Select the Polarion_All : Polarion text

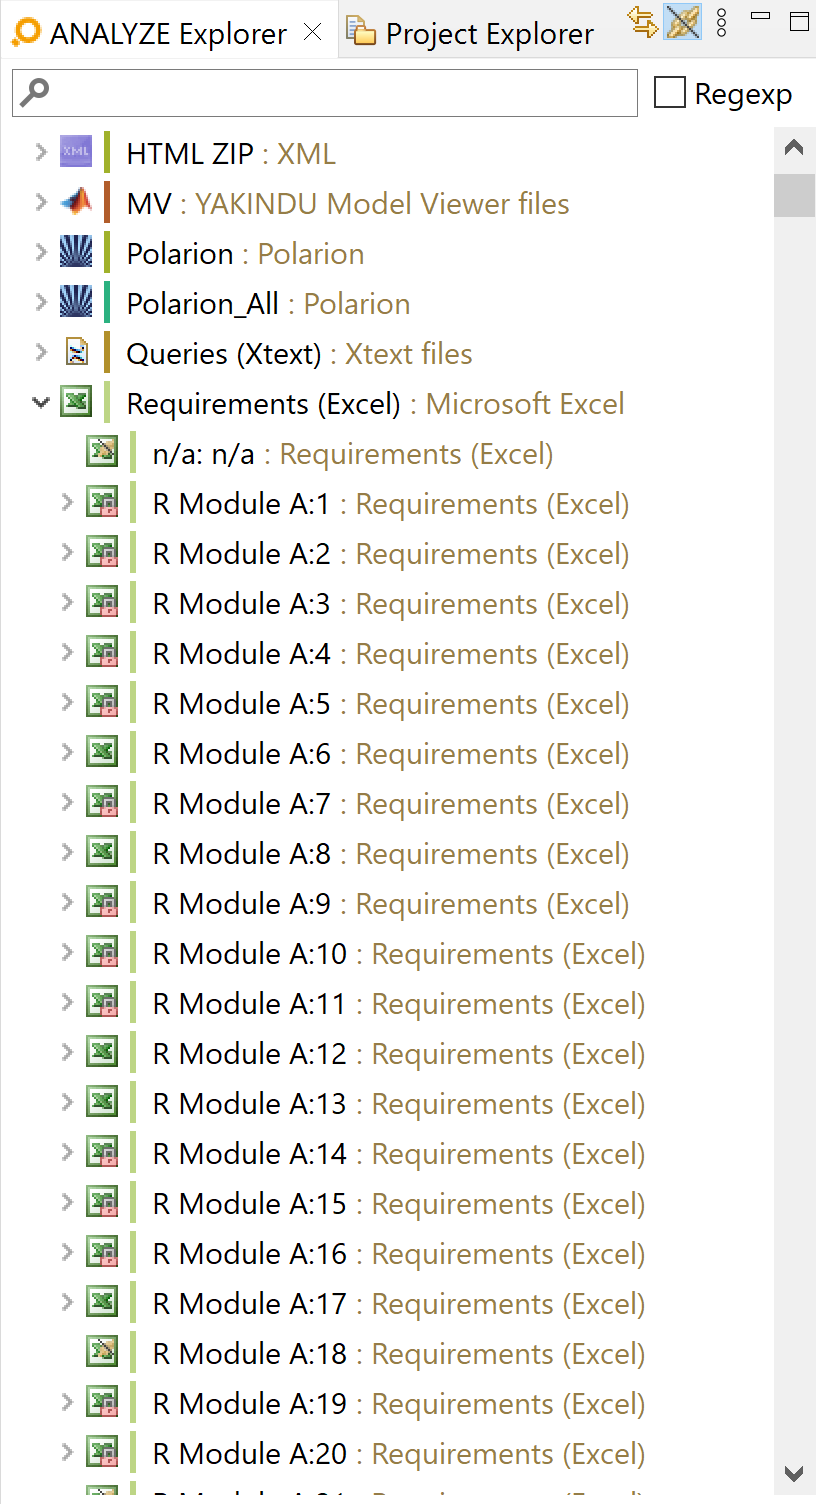268,304
